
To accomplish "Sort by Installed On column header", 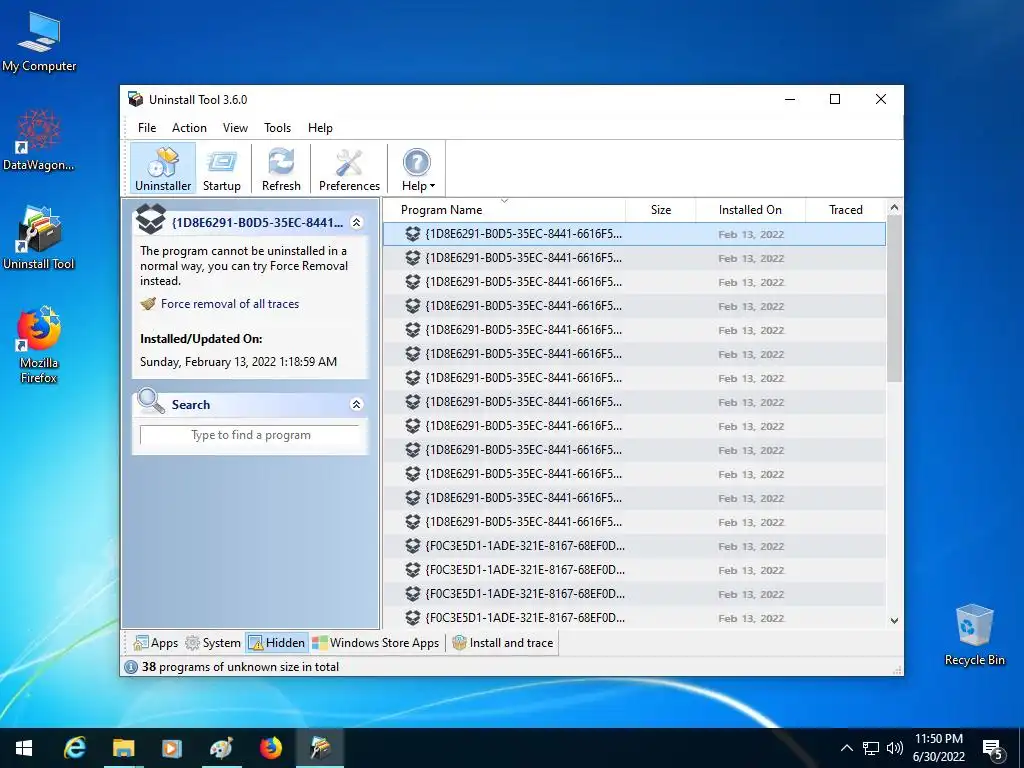I will [750, 210].
